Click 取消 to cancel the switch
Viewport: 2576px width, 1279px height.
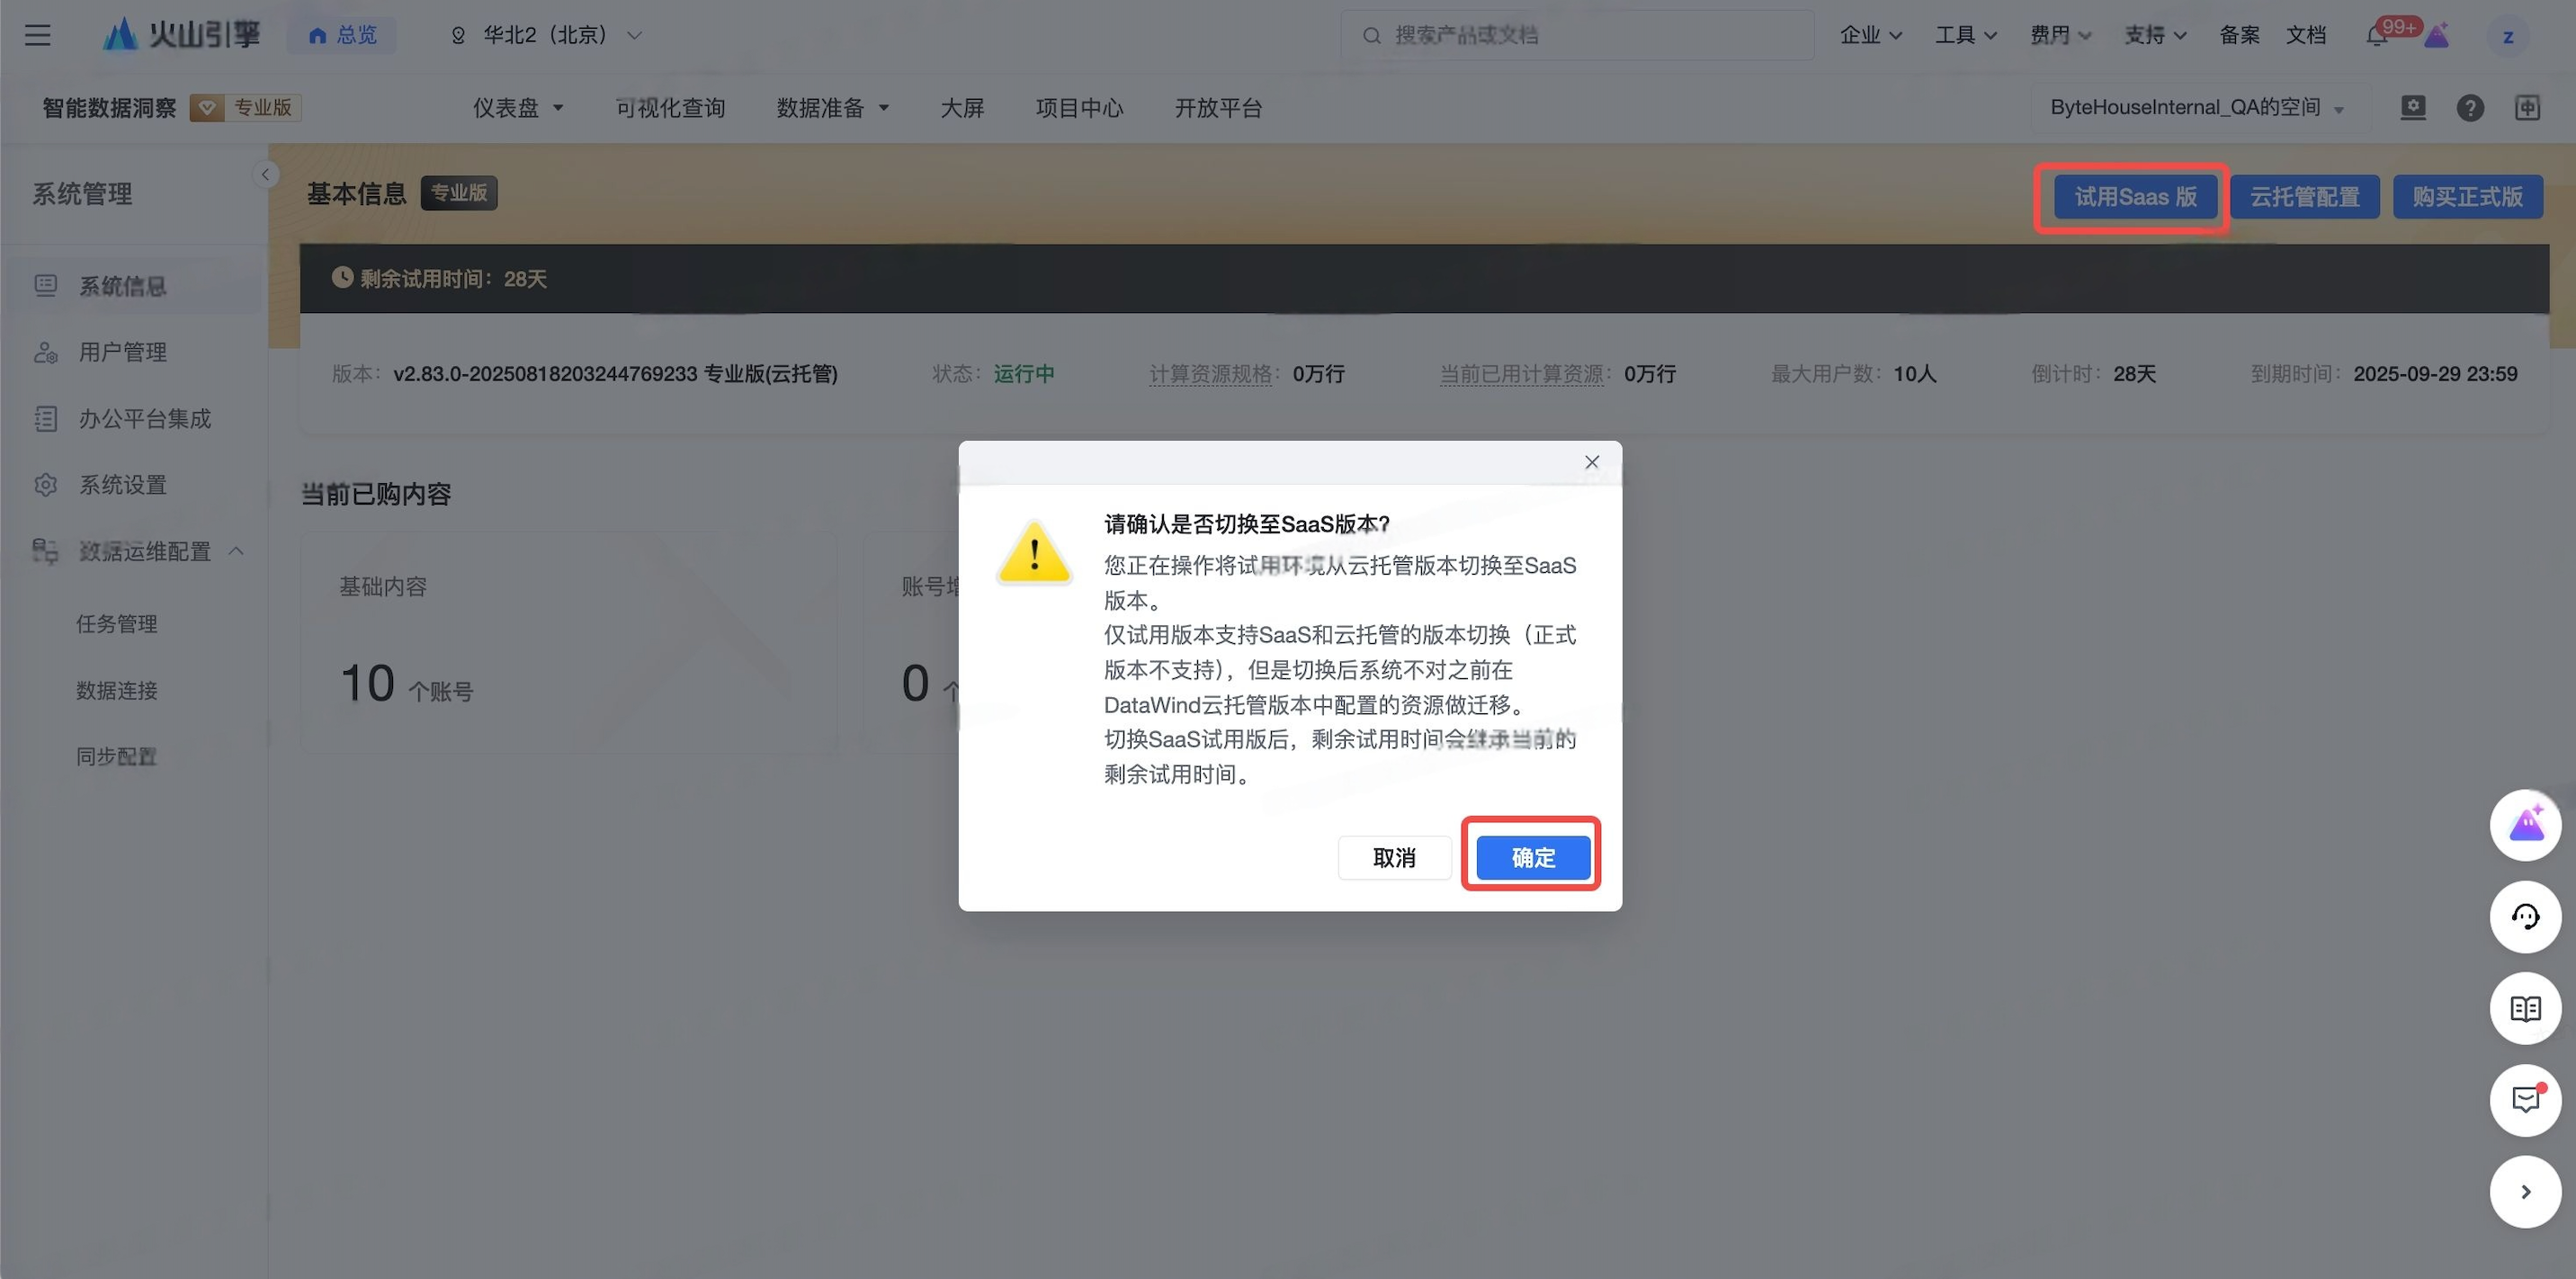coord(1393,857)
